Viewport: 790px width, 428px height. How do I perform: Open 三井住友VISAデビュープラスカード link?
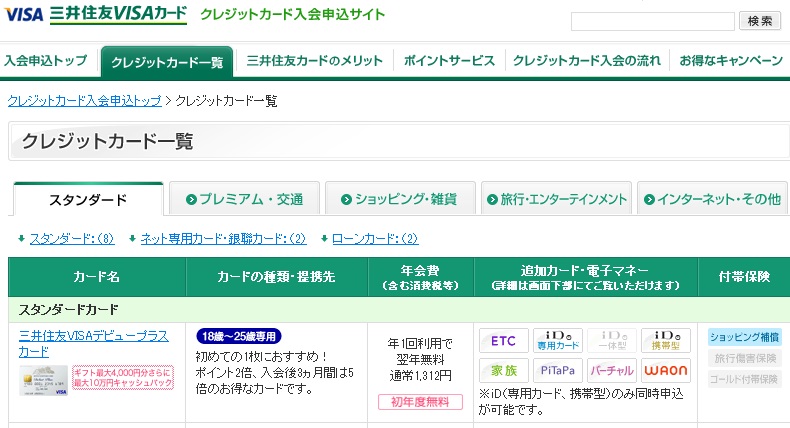pos(94,343)
